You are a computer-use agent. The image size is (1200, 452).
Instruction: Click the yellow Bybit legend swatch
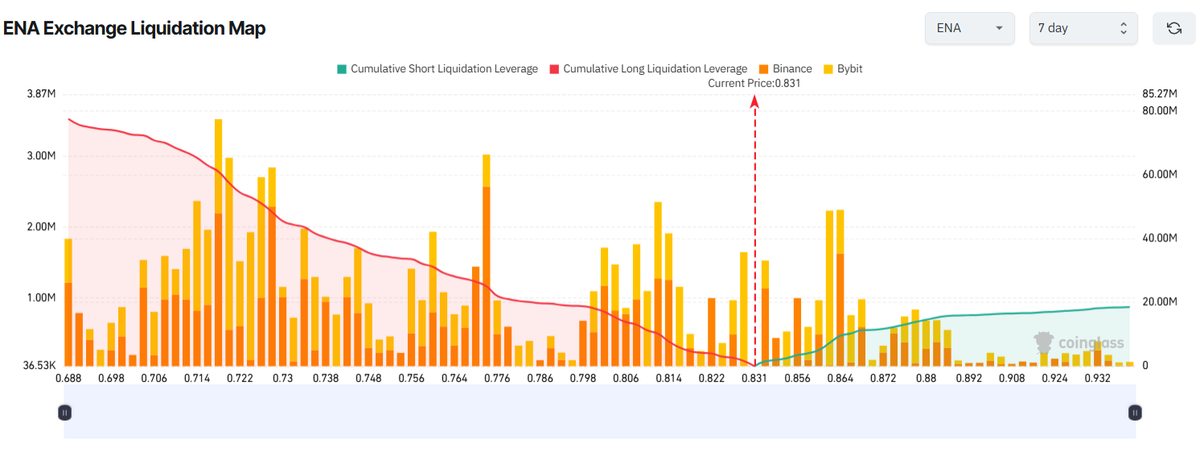click(828, 69)
